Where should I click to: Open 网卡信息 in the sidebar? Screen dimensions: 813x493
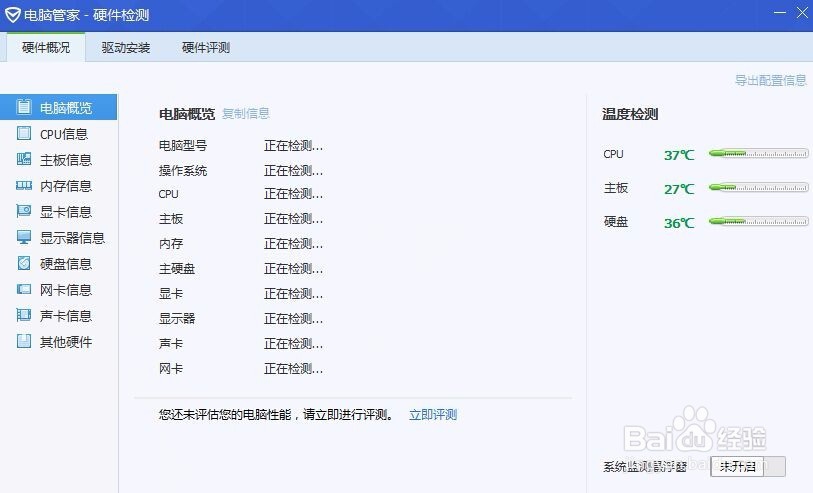point(58,289)
